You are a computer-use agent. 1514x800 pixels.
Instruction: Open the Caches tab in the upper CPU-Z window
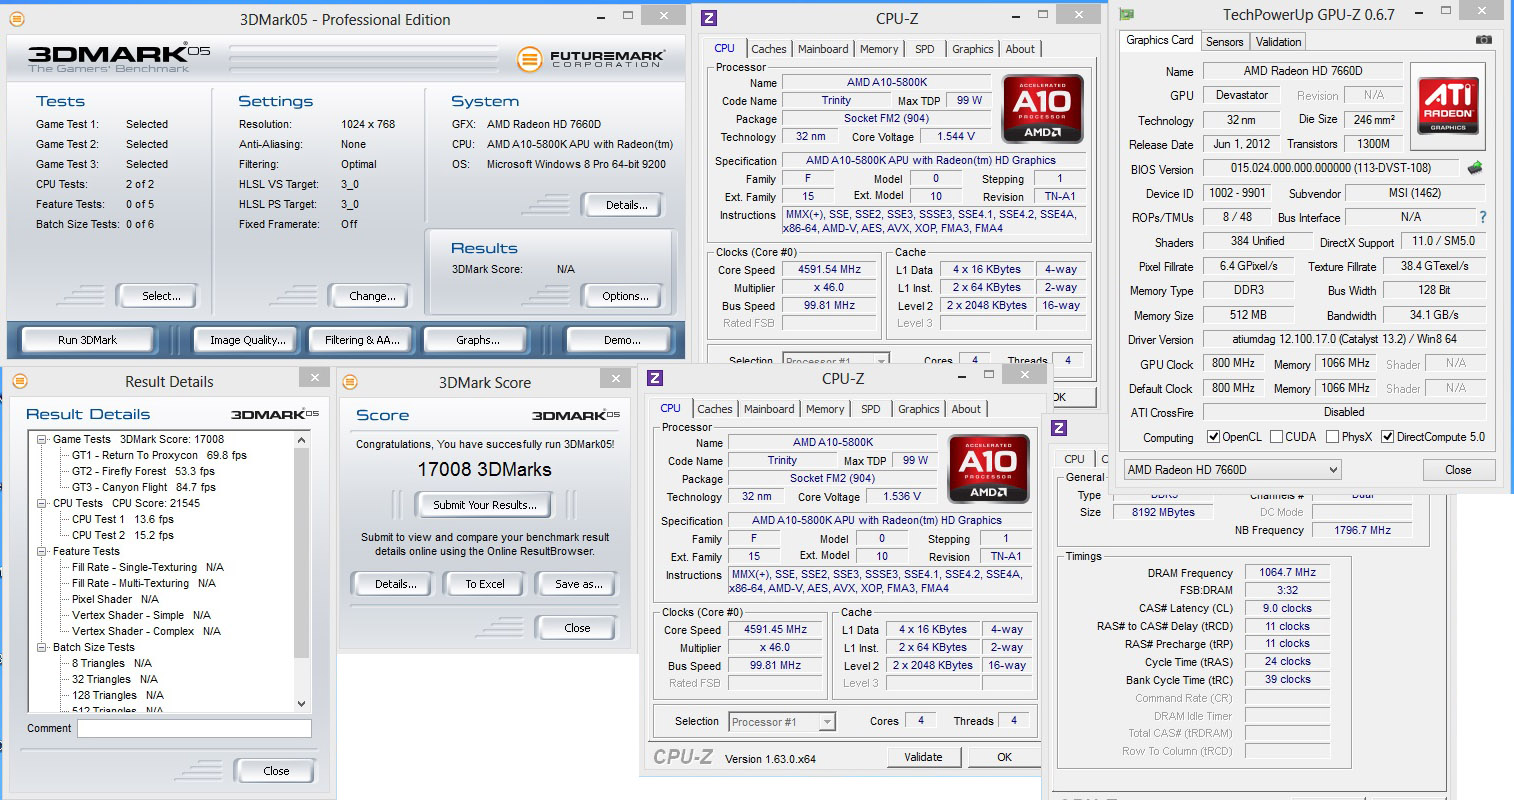768,49
